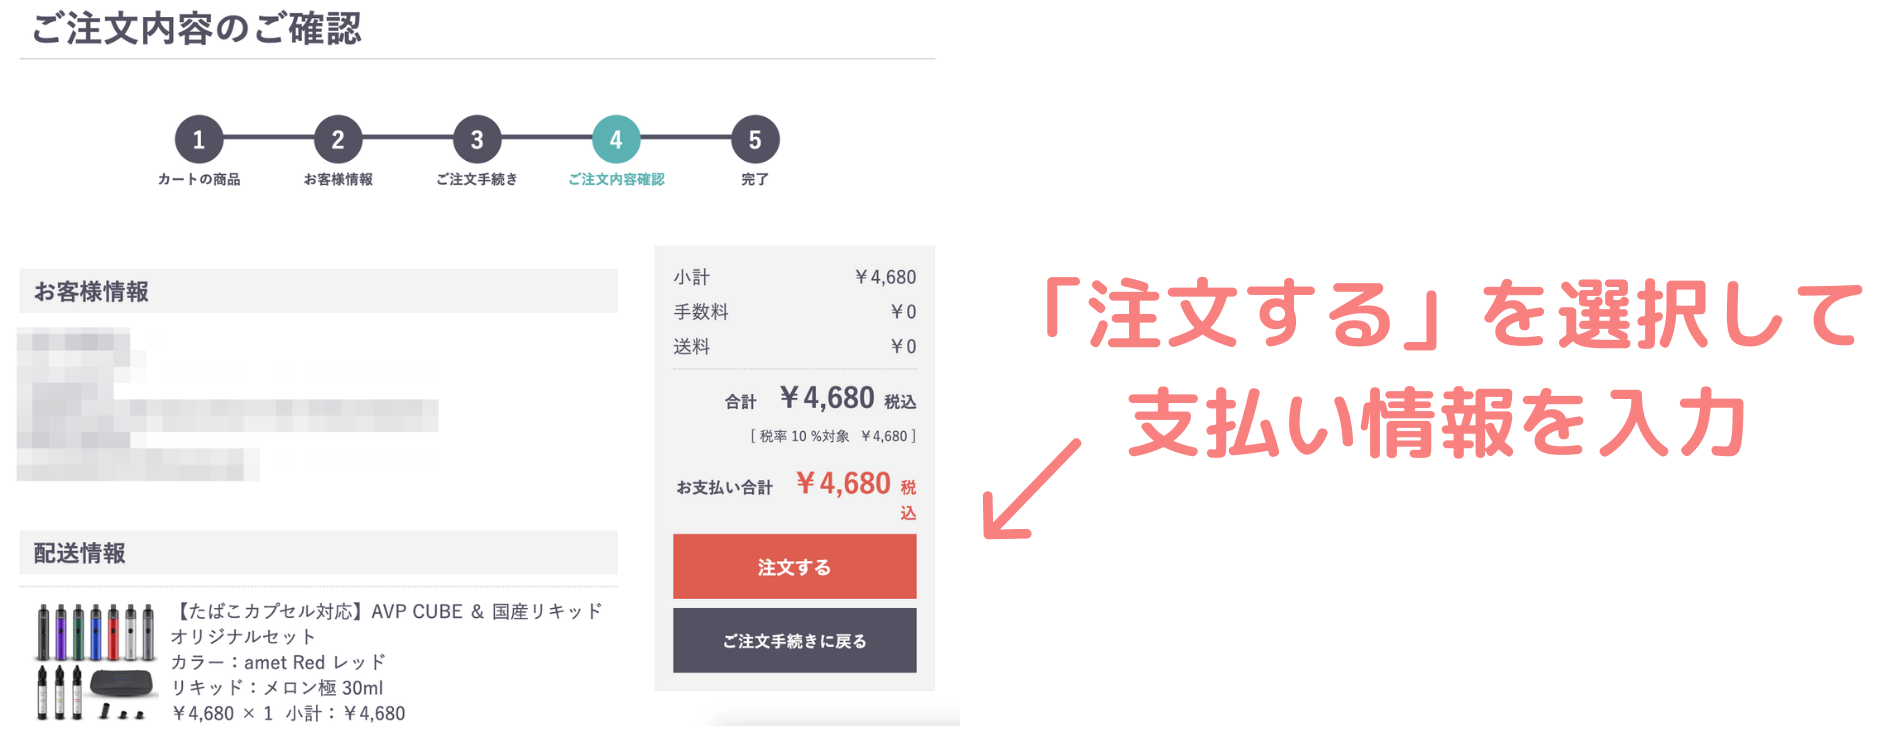Click the カートの商品 step label
The image size is (1881, 753).
[x=199, y=179]
